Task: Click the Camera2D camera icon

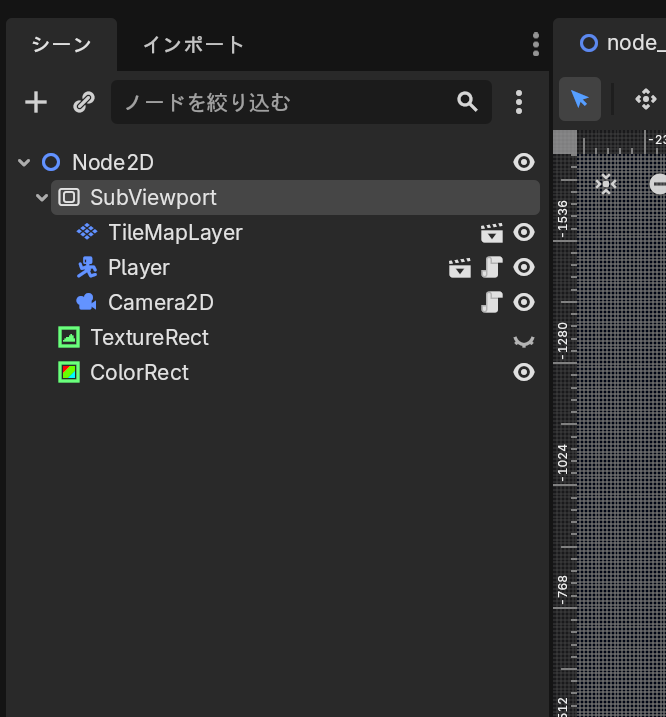Action: point(86,302)
